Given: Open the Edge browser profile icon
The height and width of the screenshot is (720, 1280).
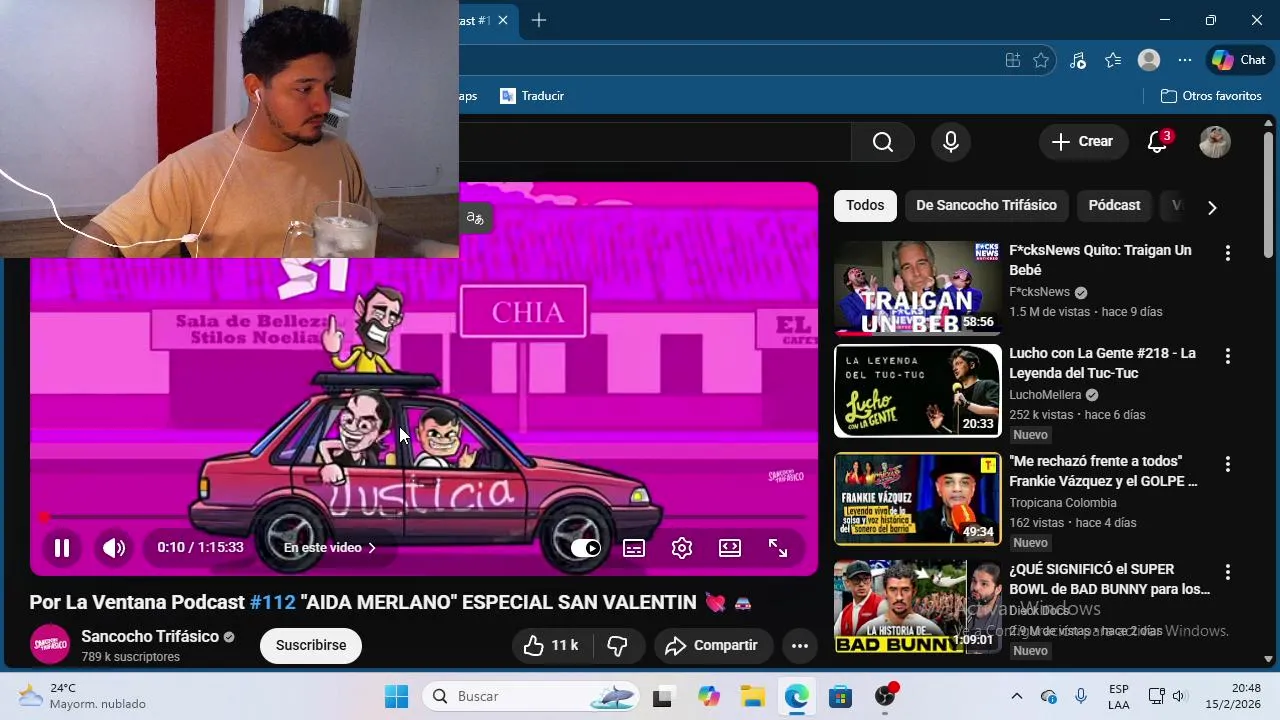Looking at the screenshot, I should tap(1149, 60).
